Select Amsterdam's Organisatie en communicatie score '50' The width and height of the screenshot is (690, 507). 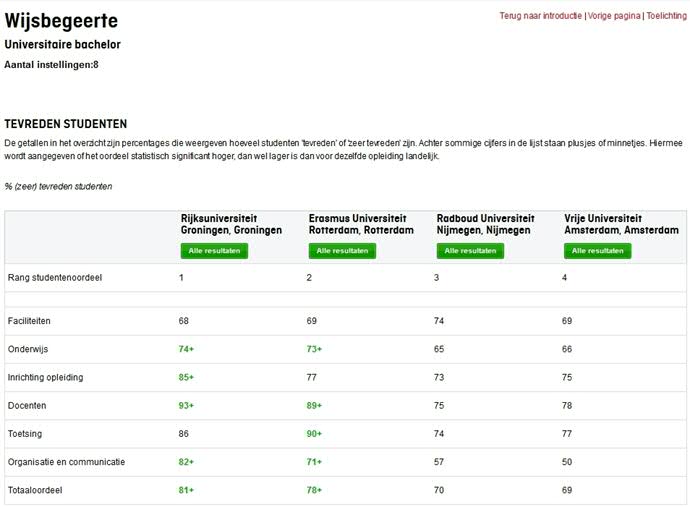567,462
